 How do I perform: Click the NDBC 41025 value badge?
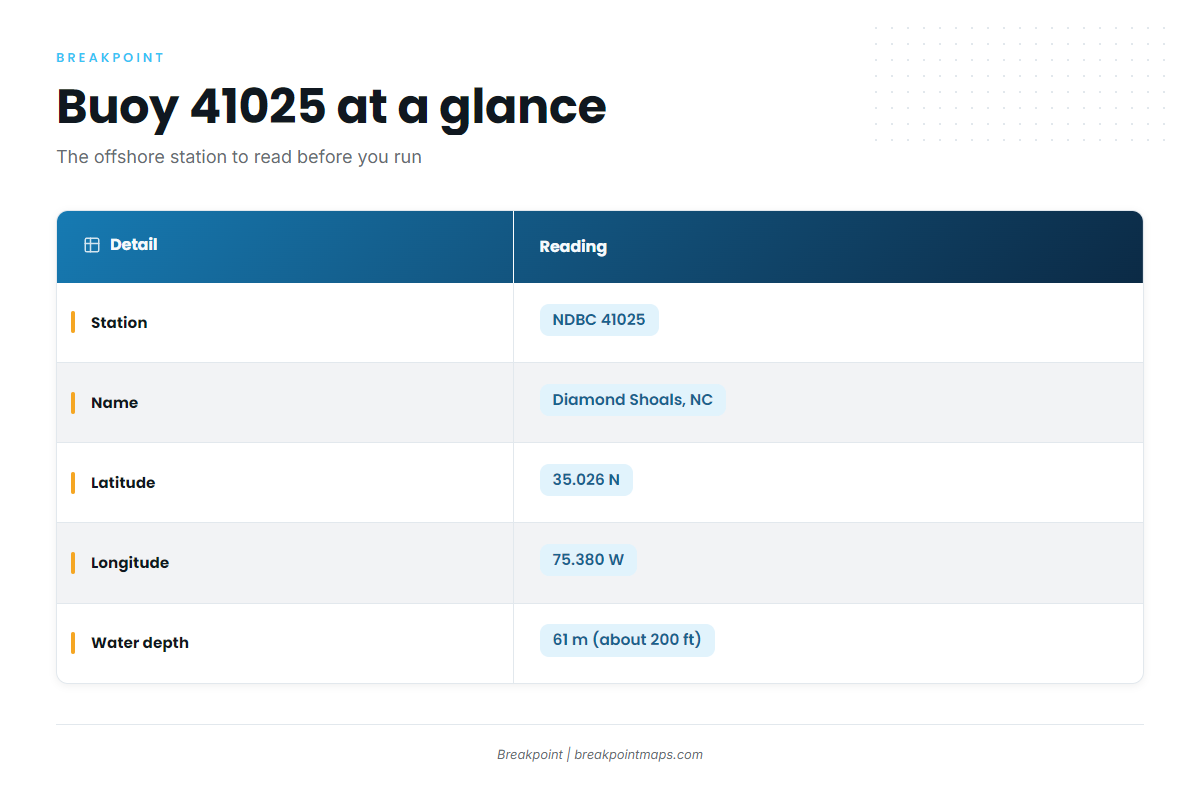[599, 320]
